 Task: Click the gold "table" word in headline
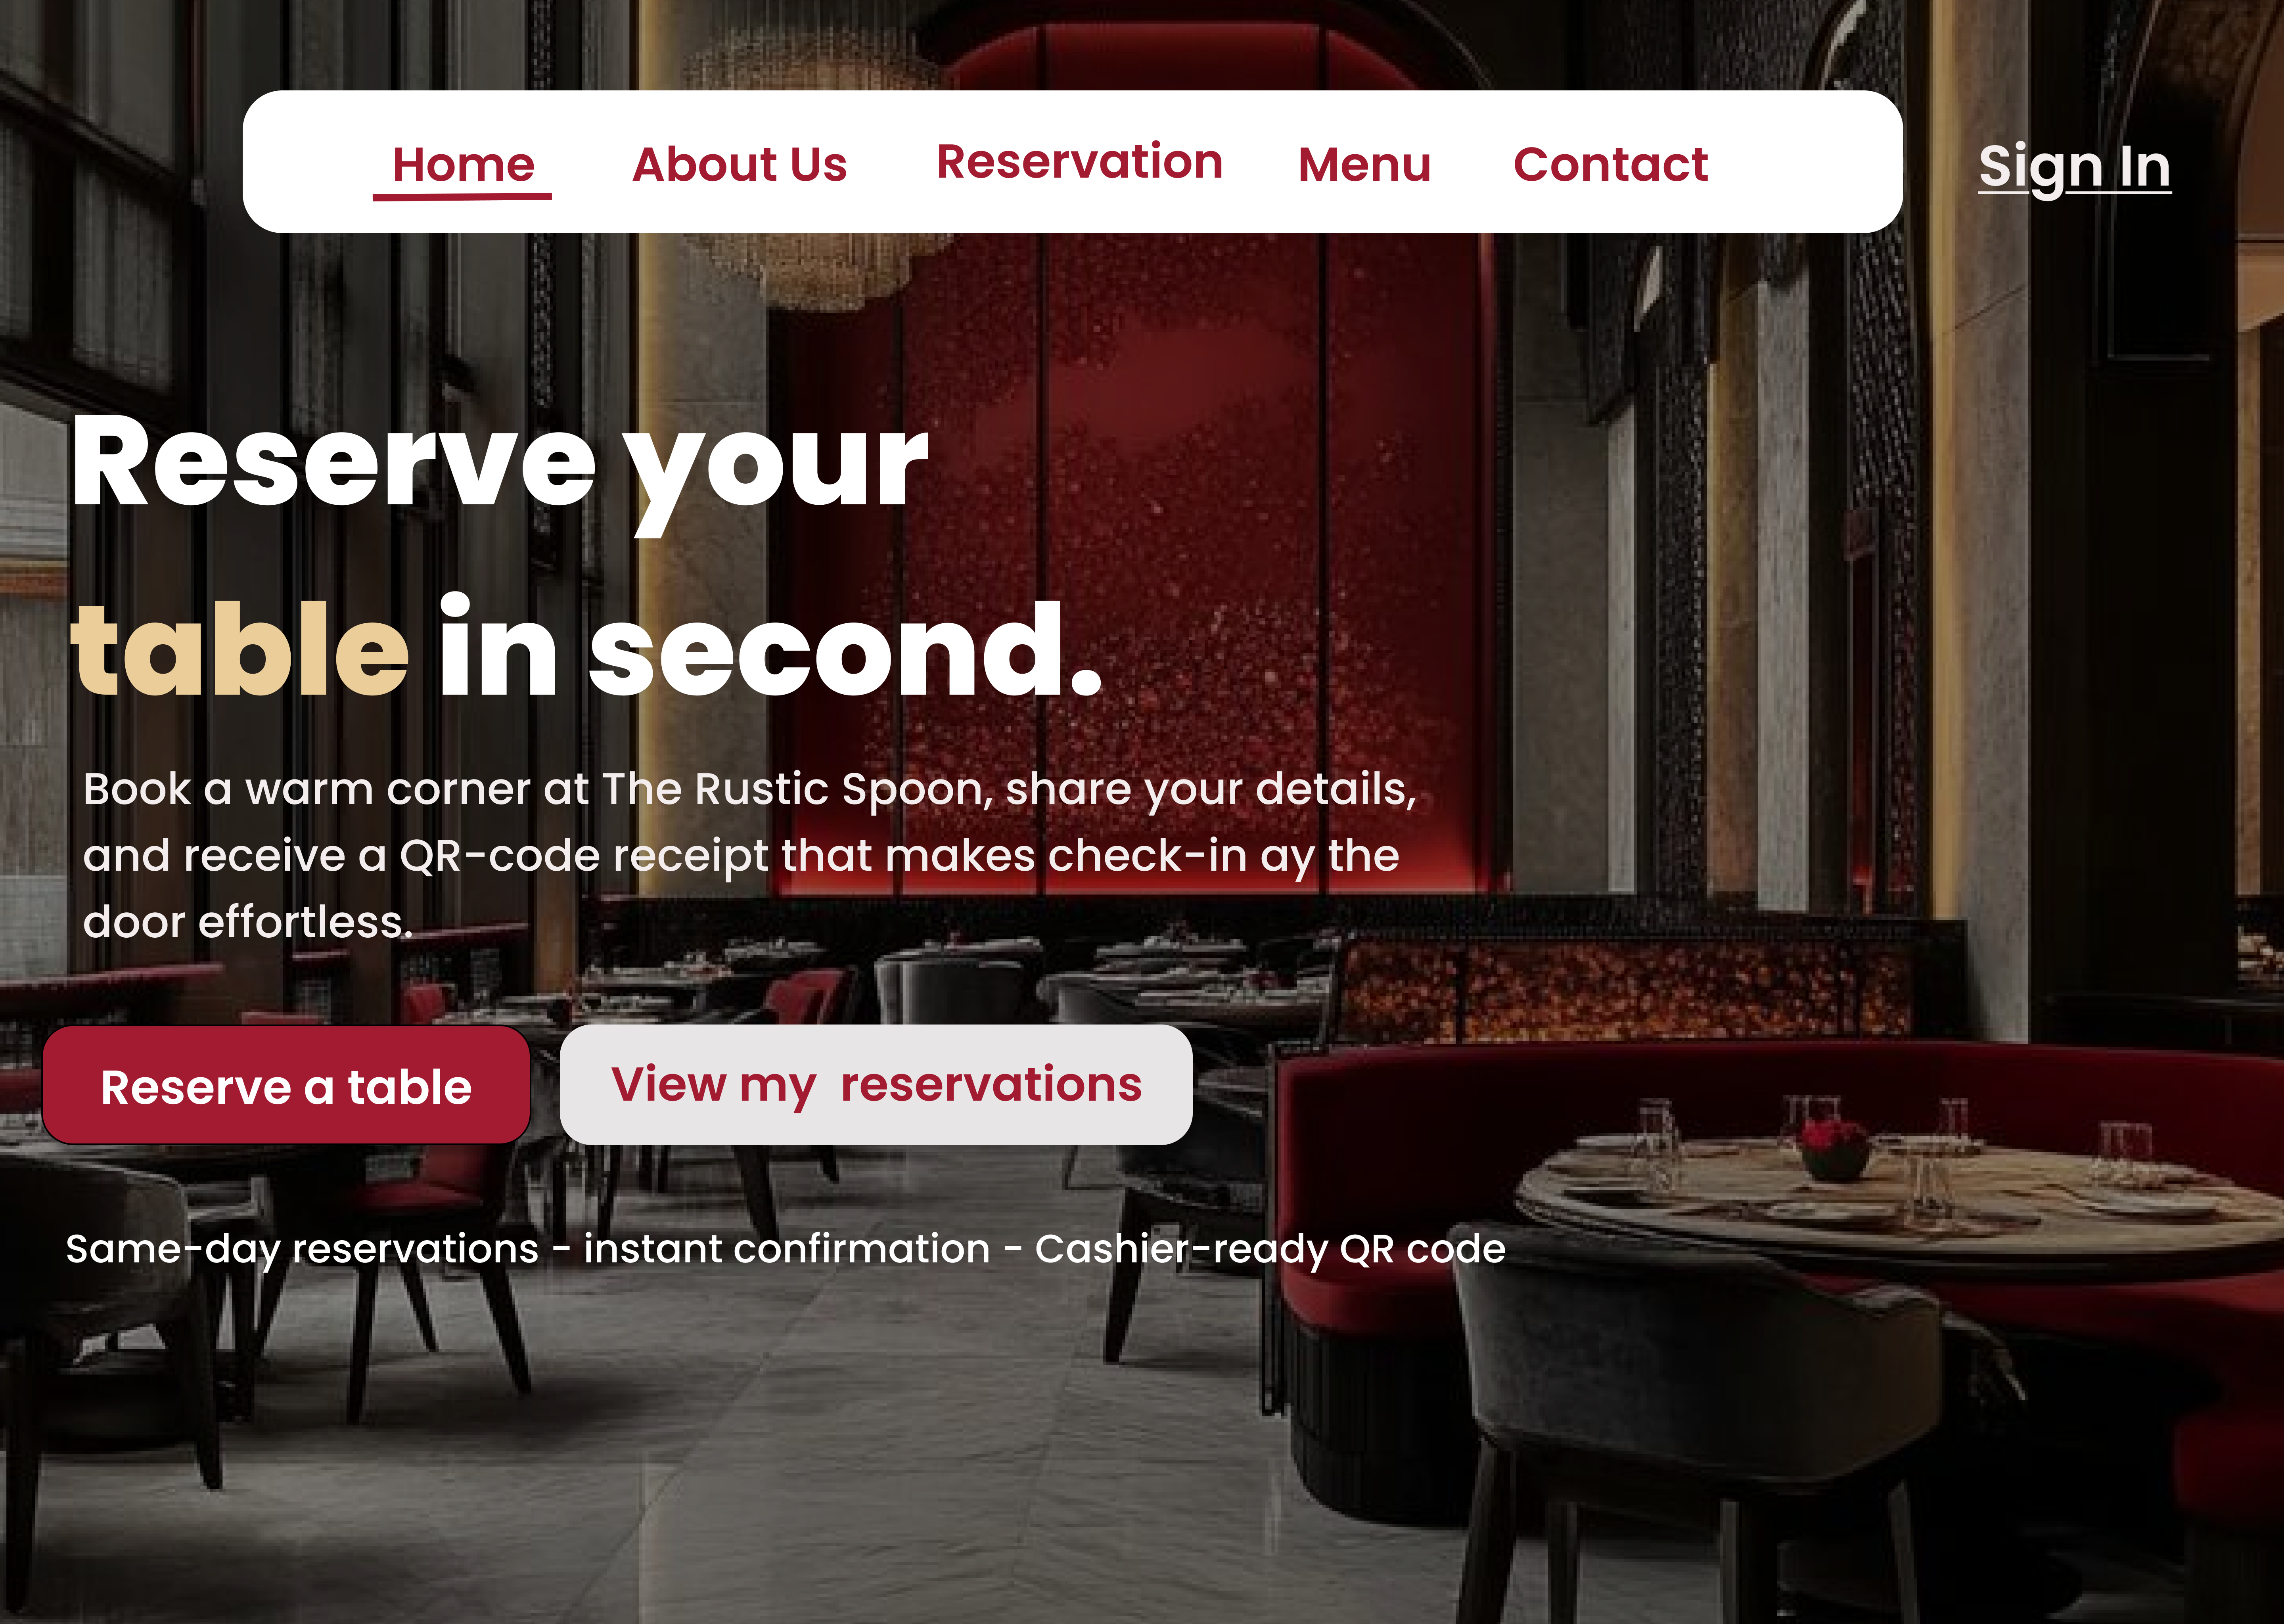pyautogui.click(x=240, y=650)
